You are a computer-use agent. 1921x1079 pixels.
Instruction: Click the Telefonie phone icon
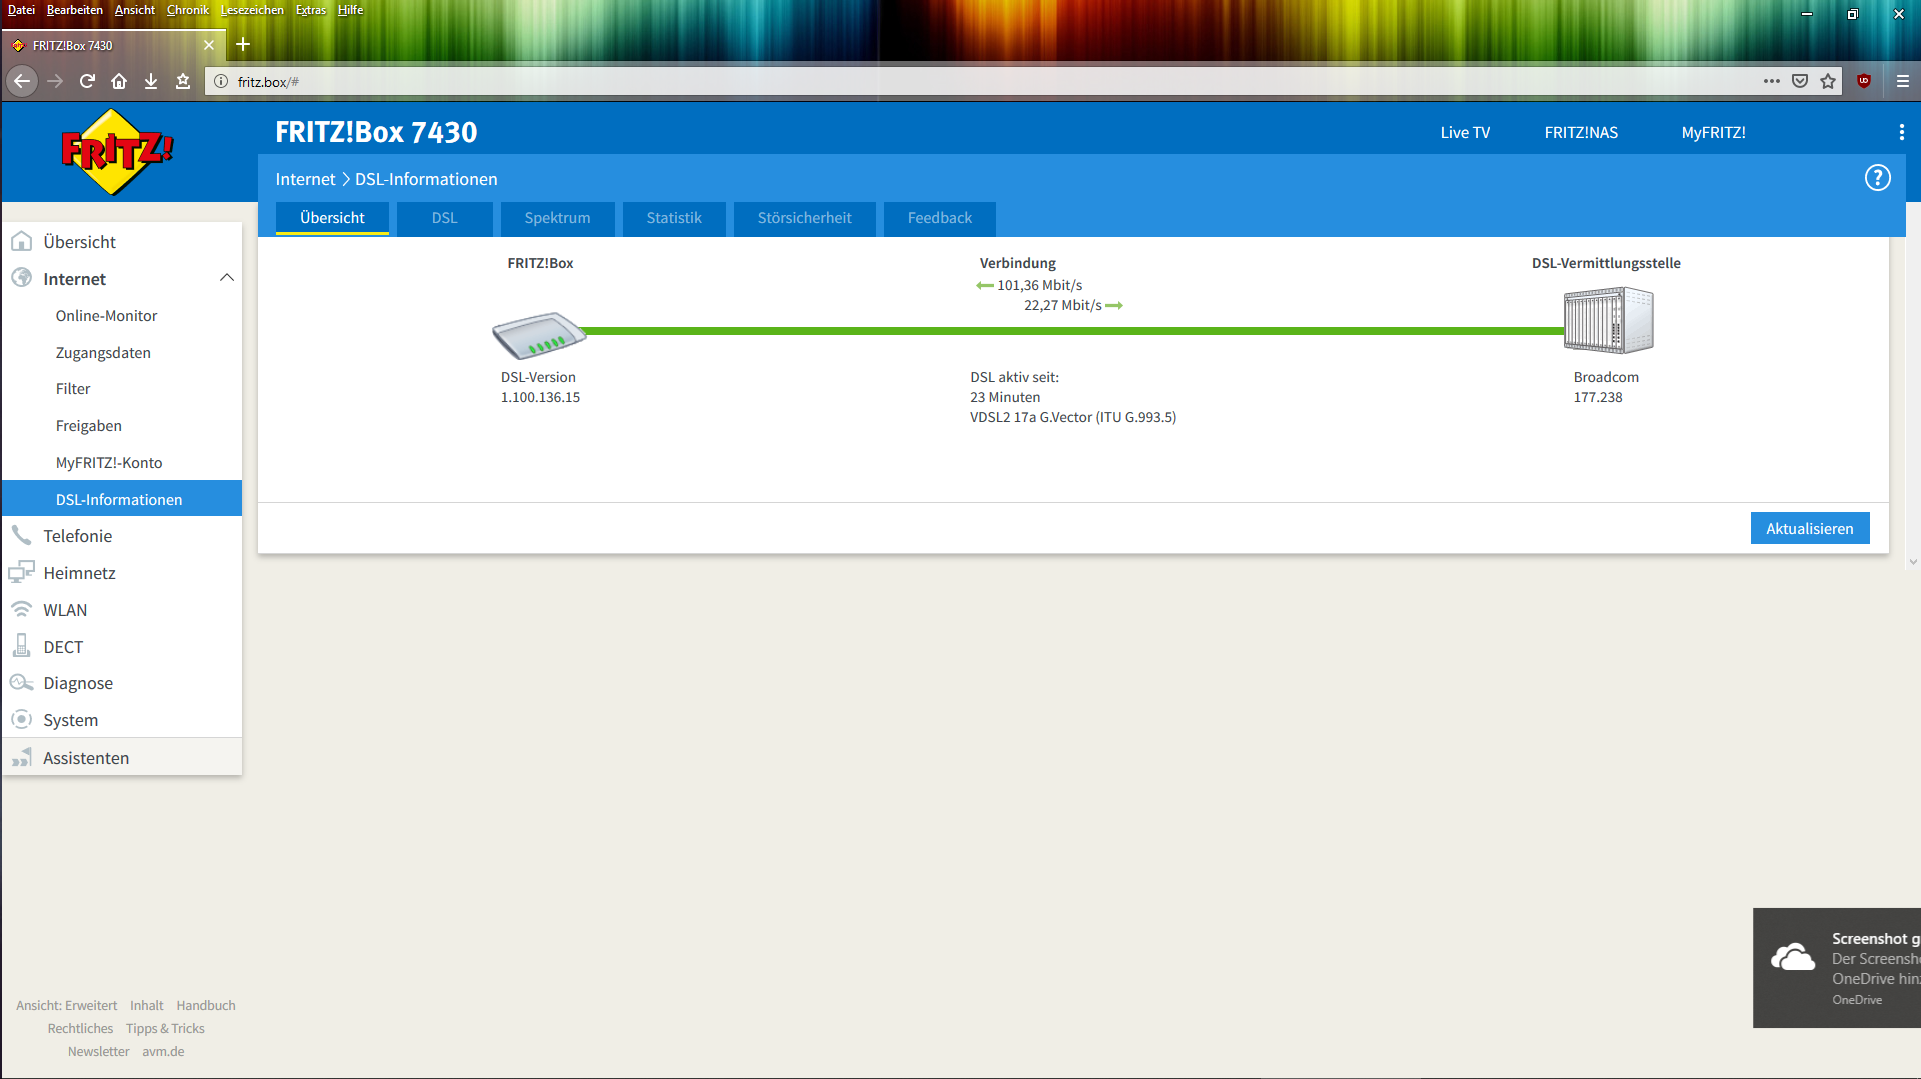click(21, 535)
